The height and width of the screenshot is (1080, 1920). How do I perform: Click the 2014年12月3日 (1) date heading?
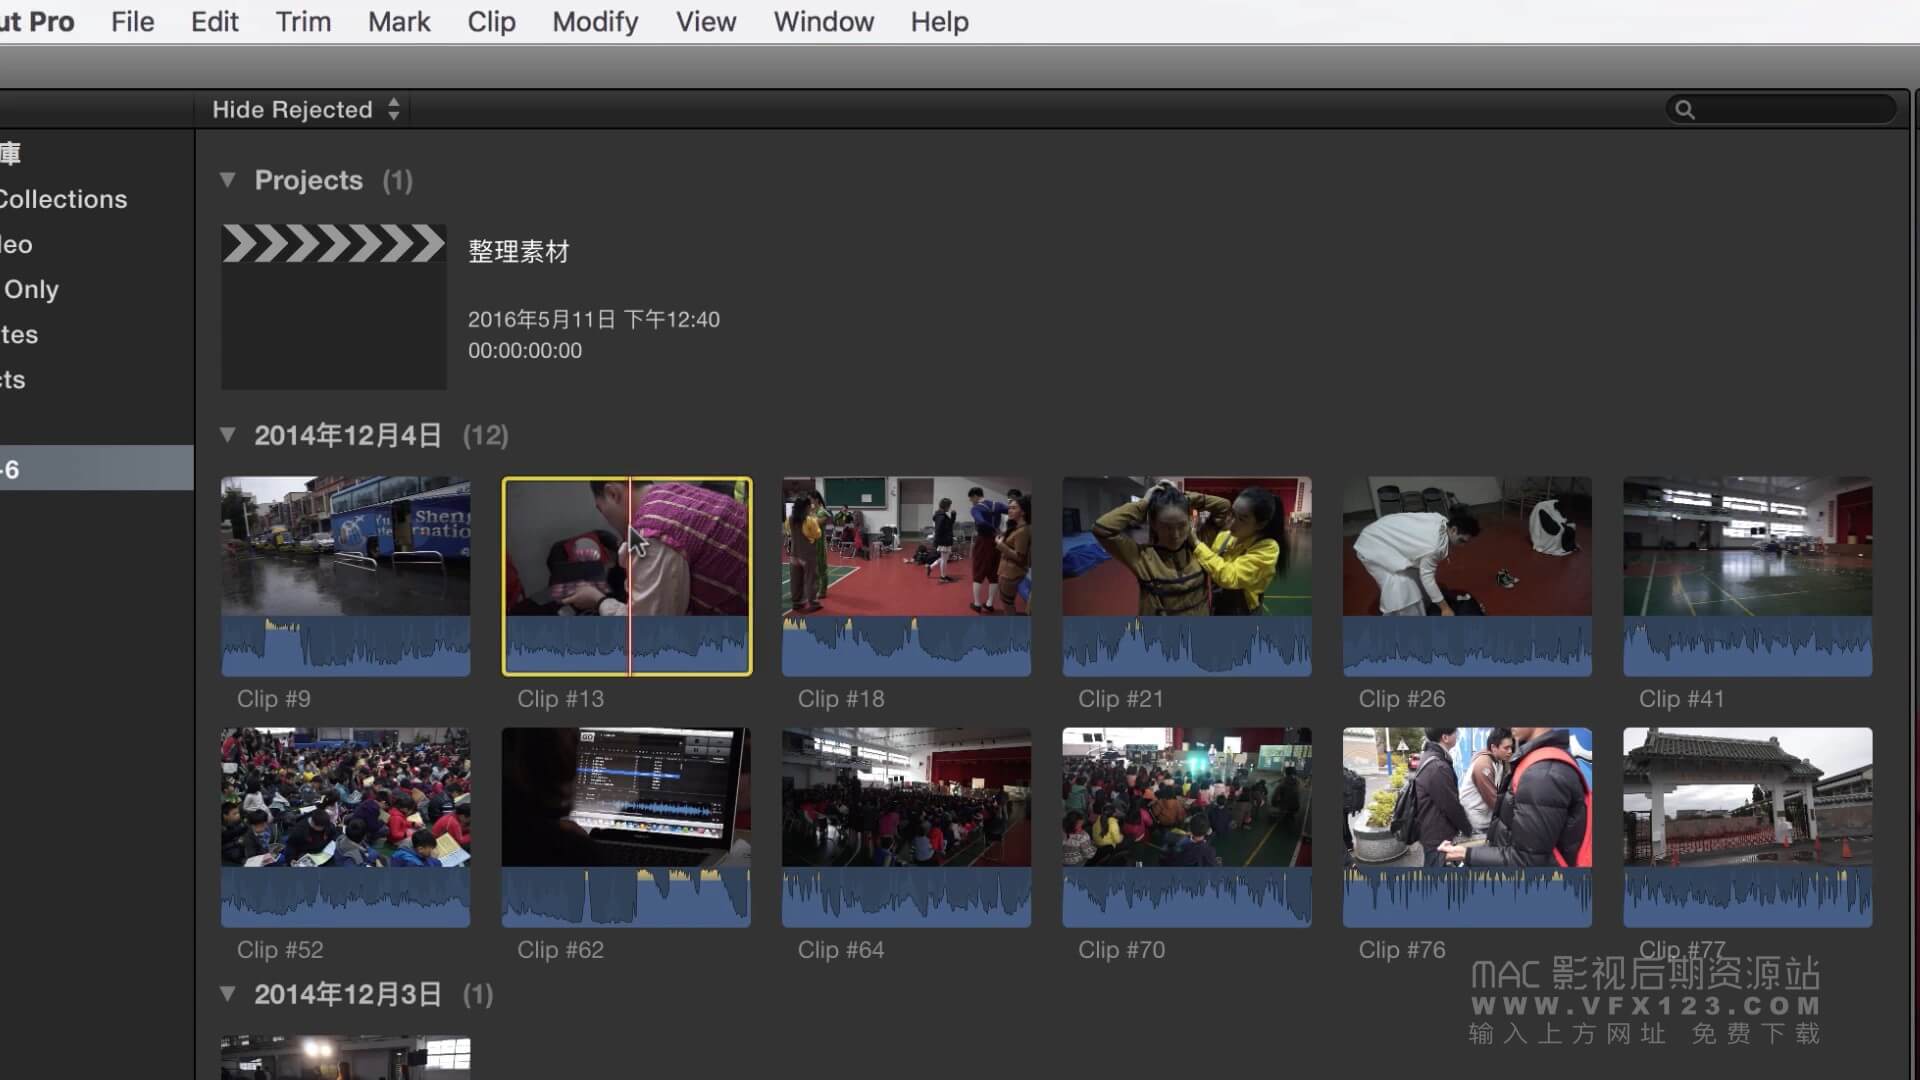pos(373,994)
